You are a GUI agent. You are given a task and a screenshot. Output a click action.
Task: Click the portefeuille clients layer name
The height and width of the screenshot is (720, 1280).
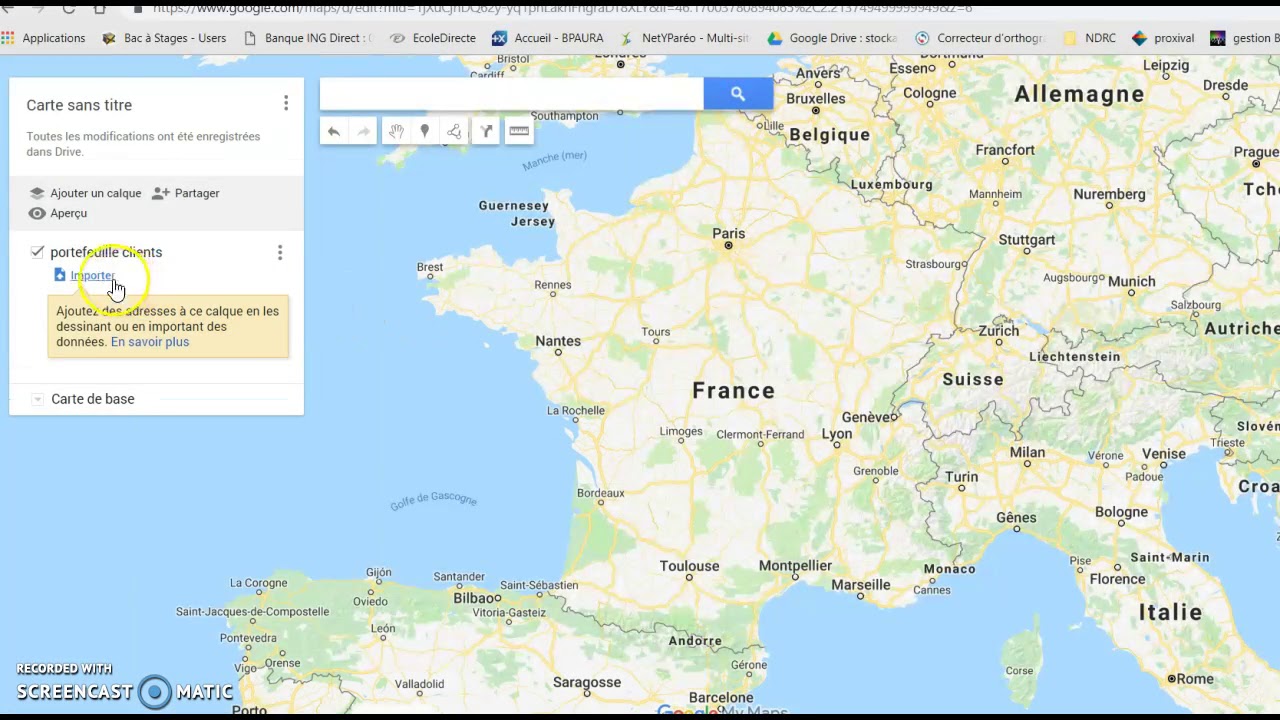tap(106, 252)
